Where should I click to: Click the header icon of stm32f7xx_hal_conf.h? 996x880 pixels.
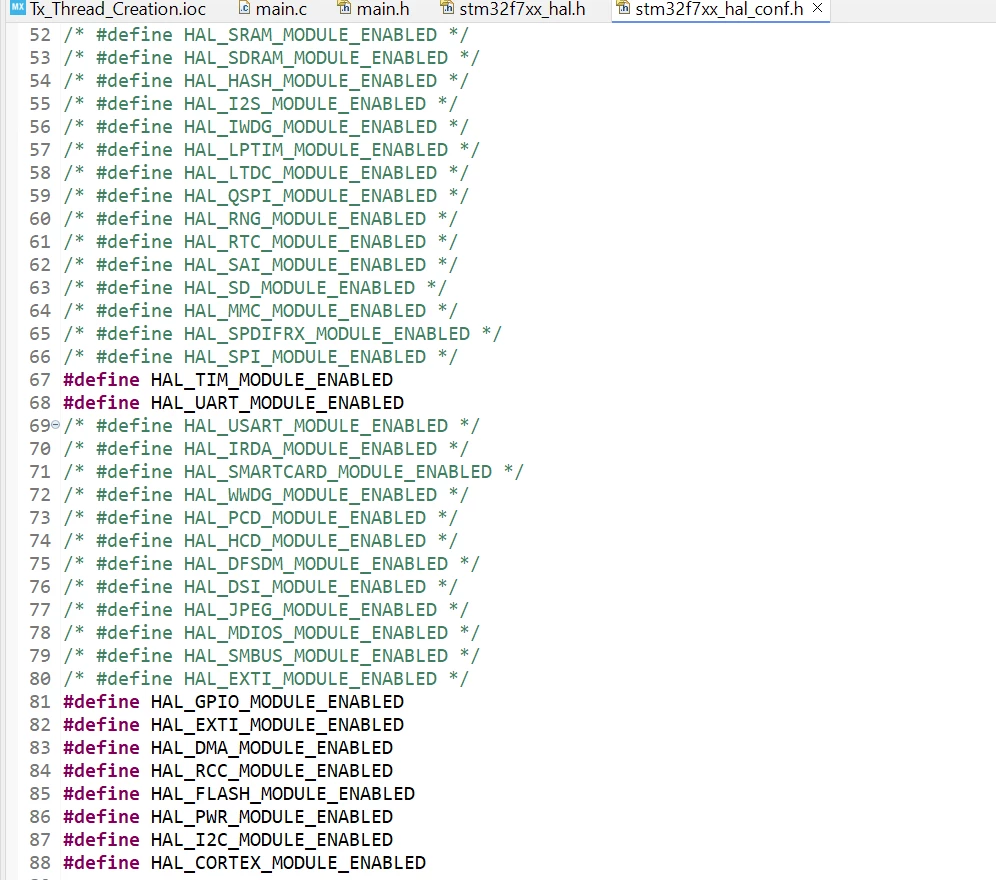coord(623,8)
